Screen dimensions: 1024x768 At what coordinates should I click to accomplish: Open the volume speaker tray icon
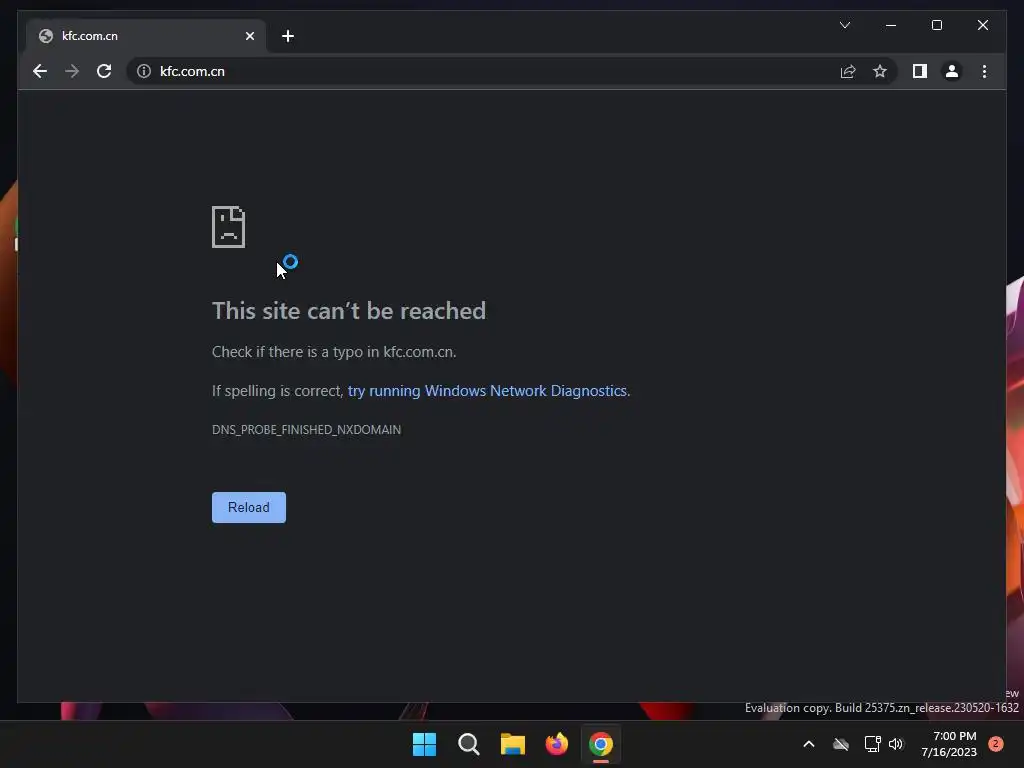tap(896, 744)
